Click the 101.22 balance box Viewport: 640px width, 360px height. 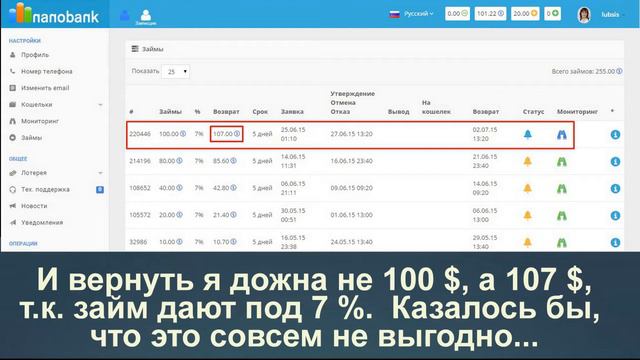(490, 14)
